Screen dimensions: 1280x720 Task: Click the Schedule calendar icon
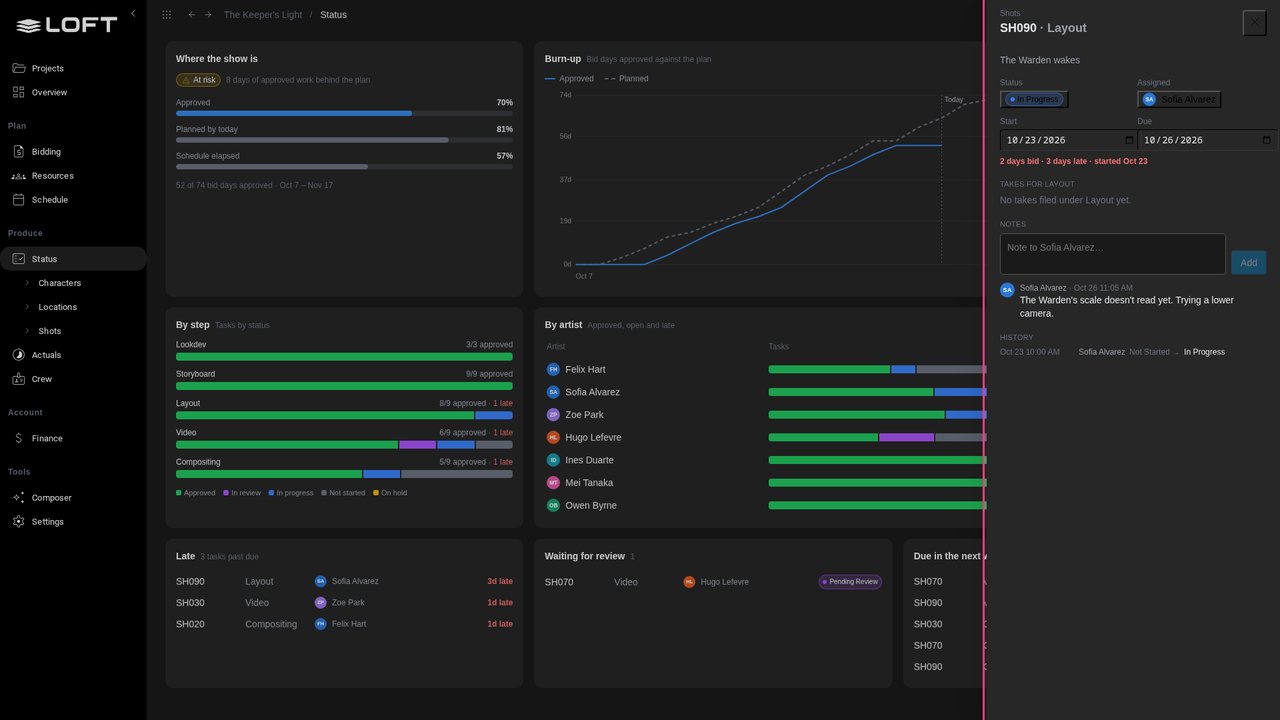pyautogui.click(x=19, y=200)
